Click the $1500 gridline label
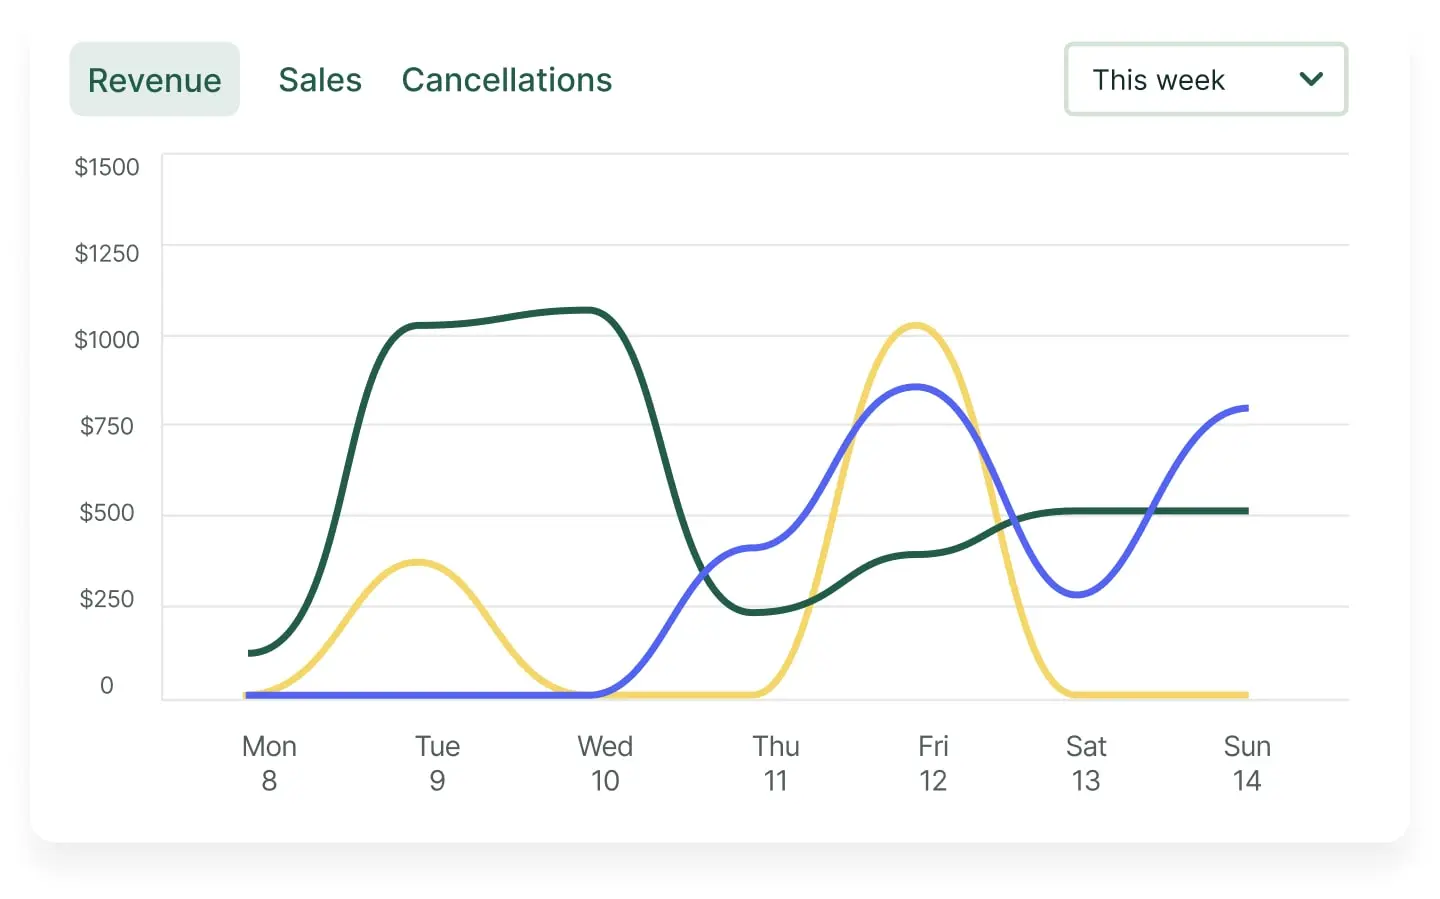Screen dimensions: 1440x899 click(108, 166)
